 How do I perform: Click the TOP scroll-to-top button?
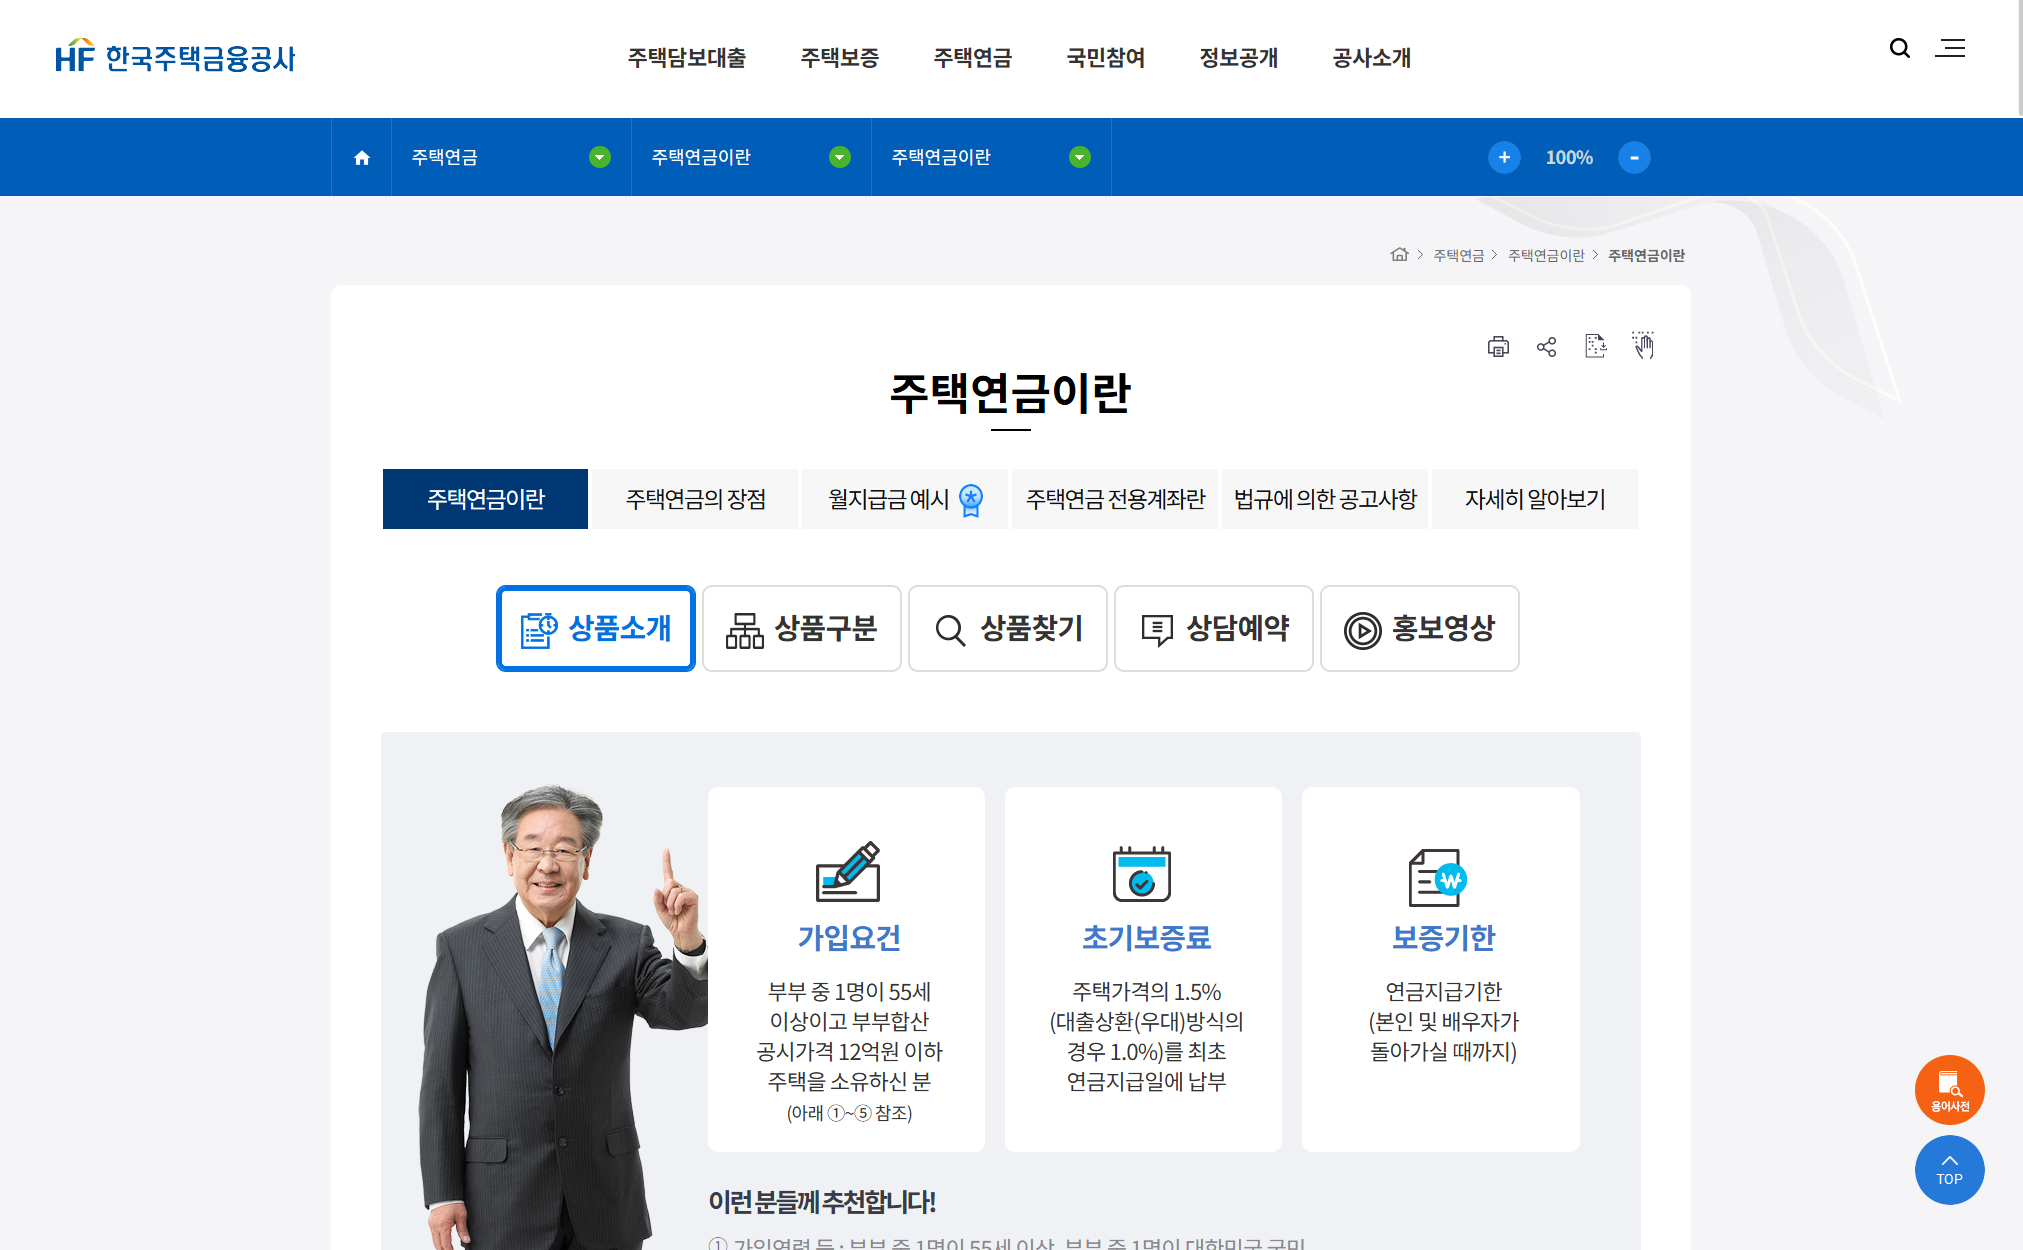(x=1949, y=1169)
